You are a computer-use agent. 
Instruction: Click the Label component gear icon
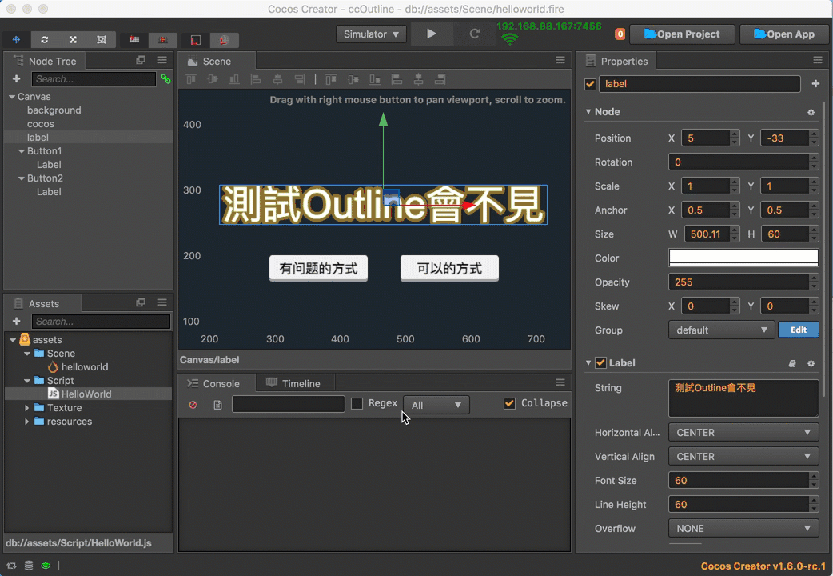coord(811,363)
